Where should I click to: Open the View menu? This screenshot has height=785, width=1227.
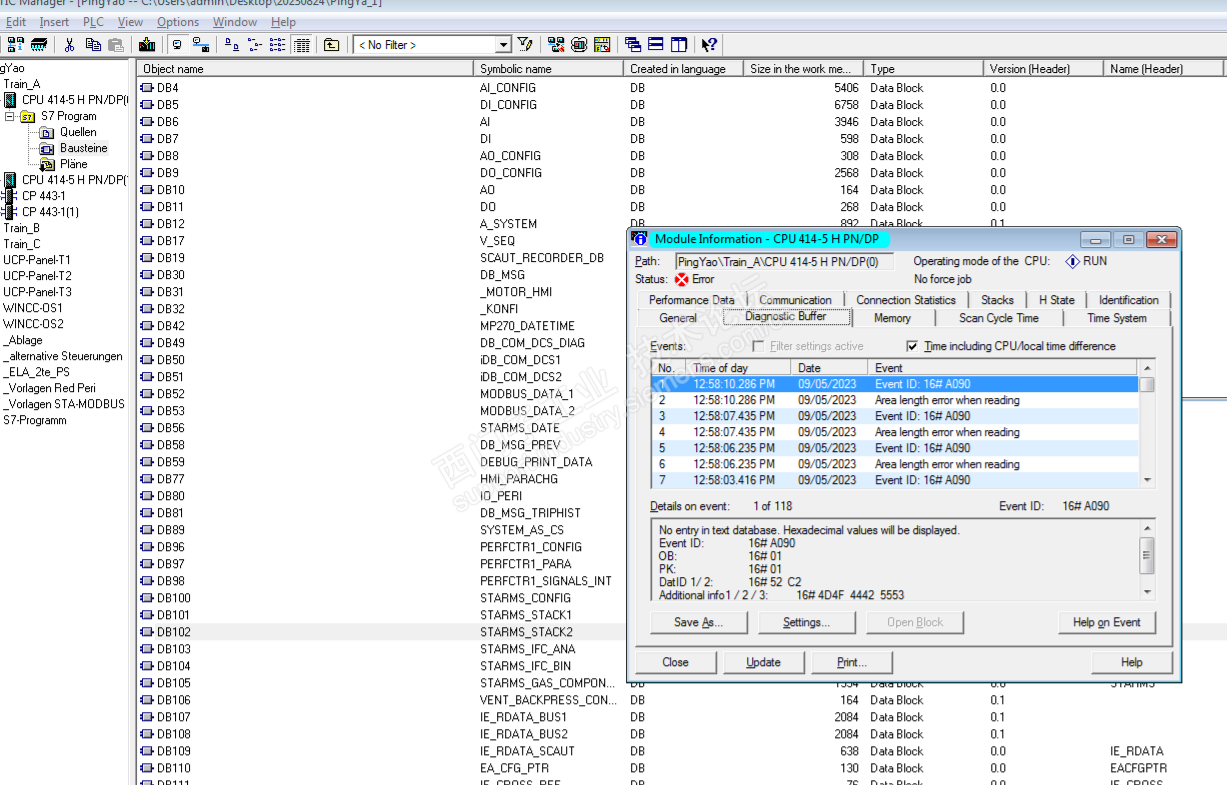click(130, 22)
